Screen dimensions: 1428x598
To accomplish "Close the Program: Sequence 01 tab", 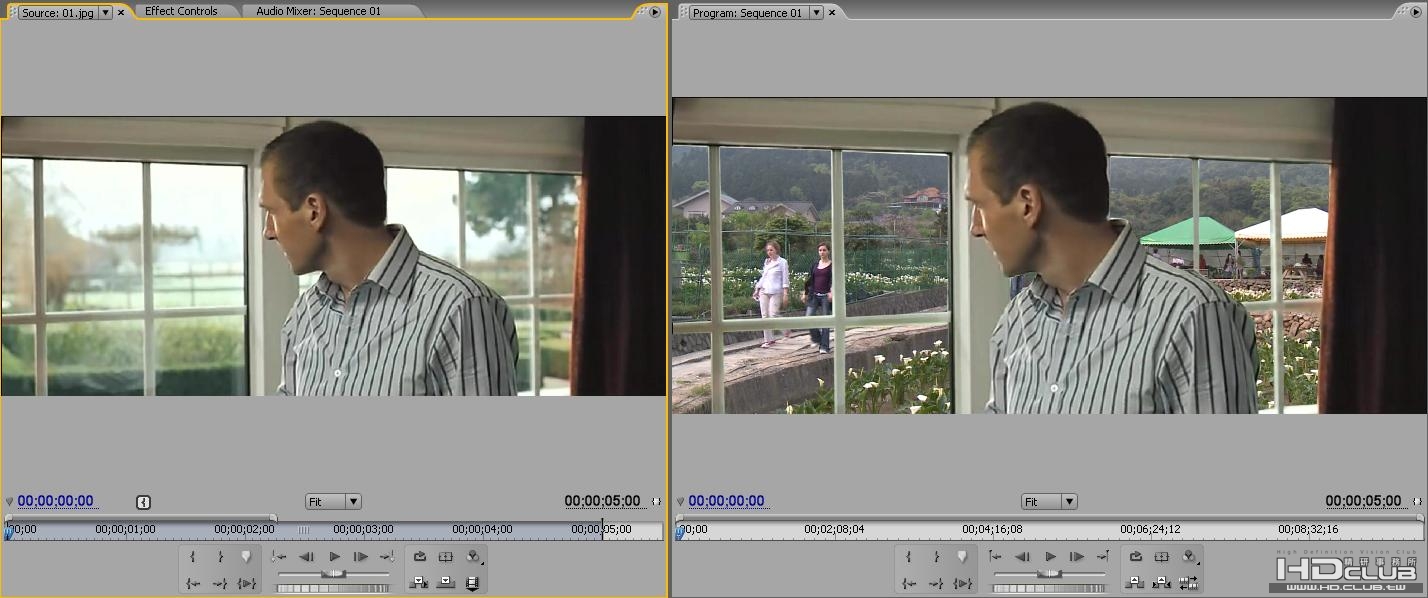I will [832, 13].
